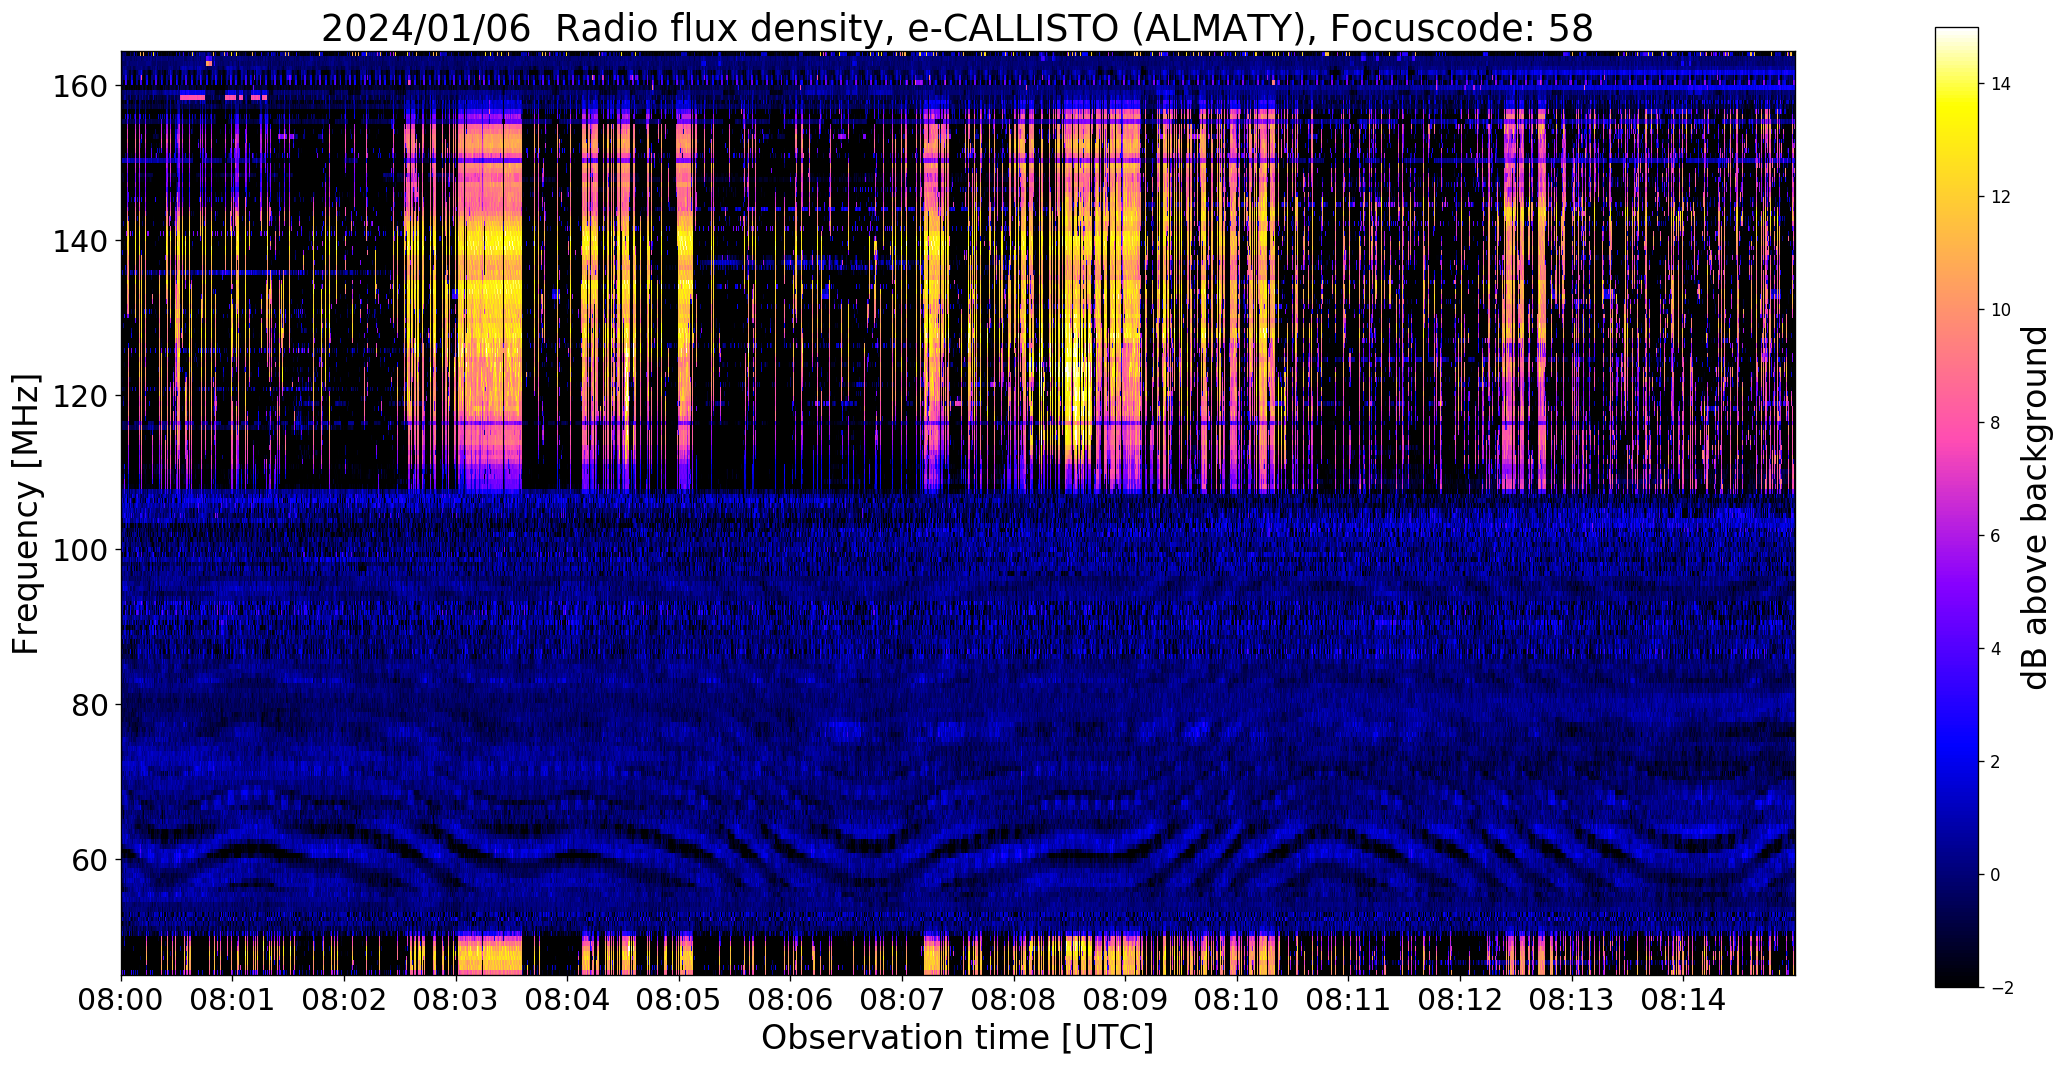Click the 08:11 time tick label
Image resolution: width=2066 pixels, height=1067 pixels.
[x=1348, y=999]
